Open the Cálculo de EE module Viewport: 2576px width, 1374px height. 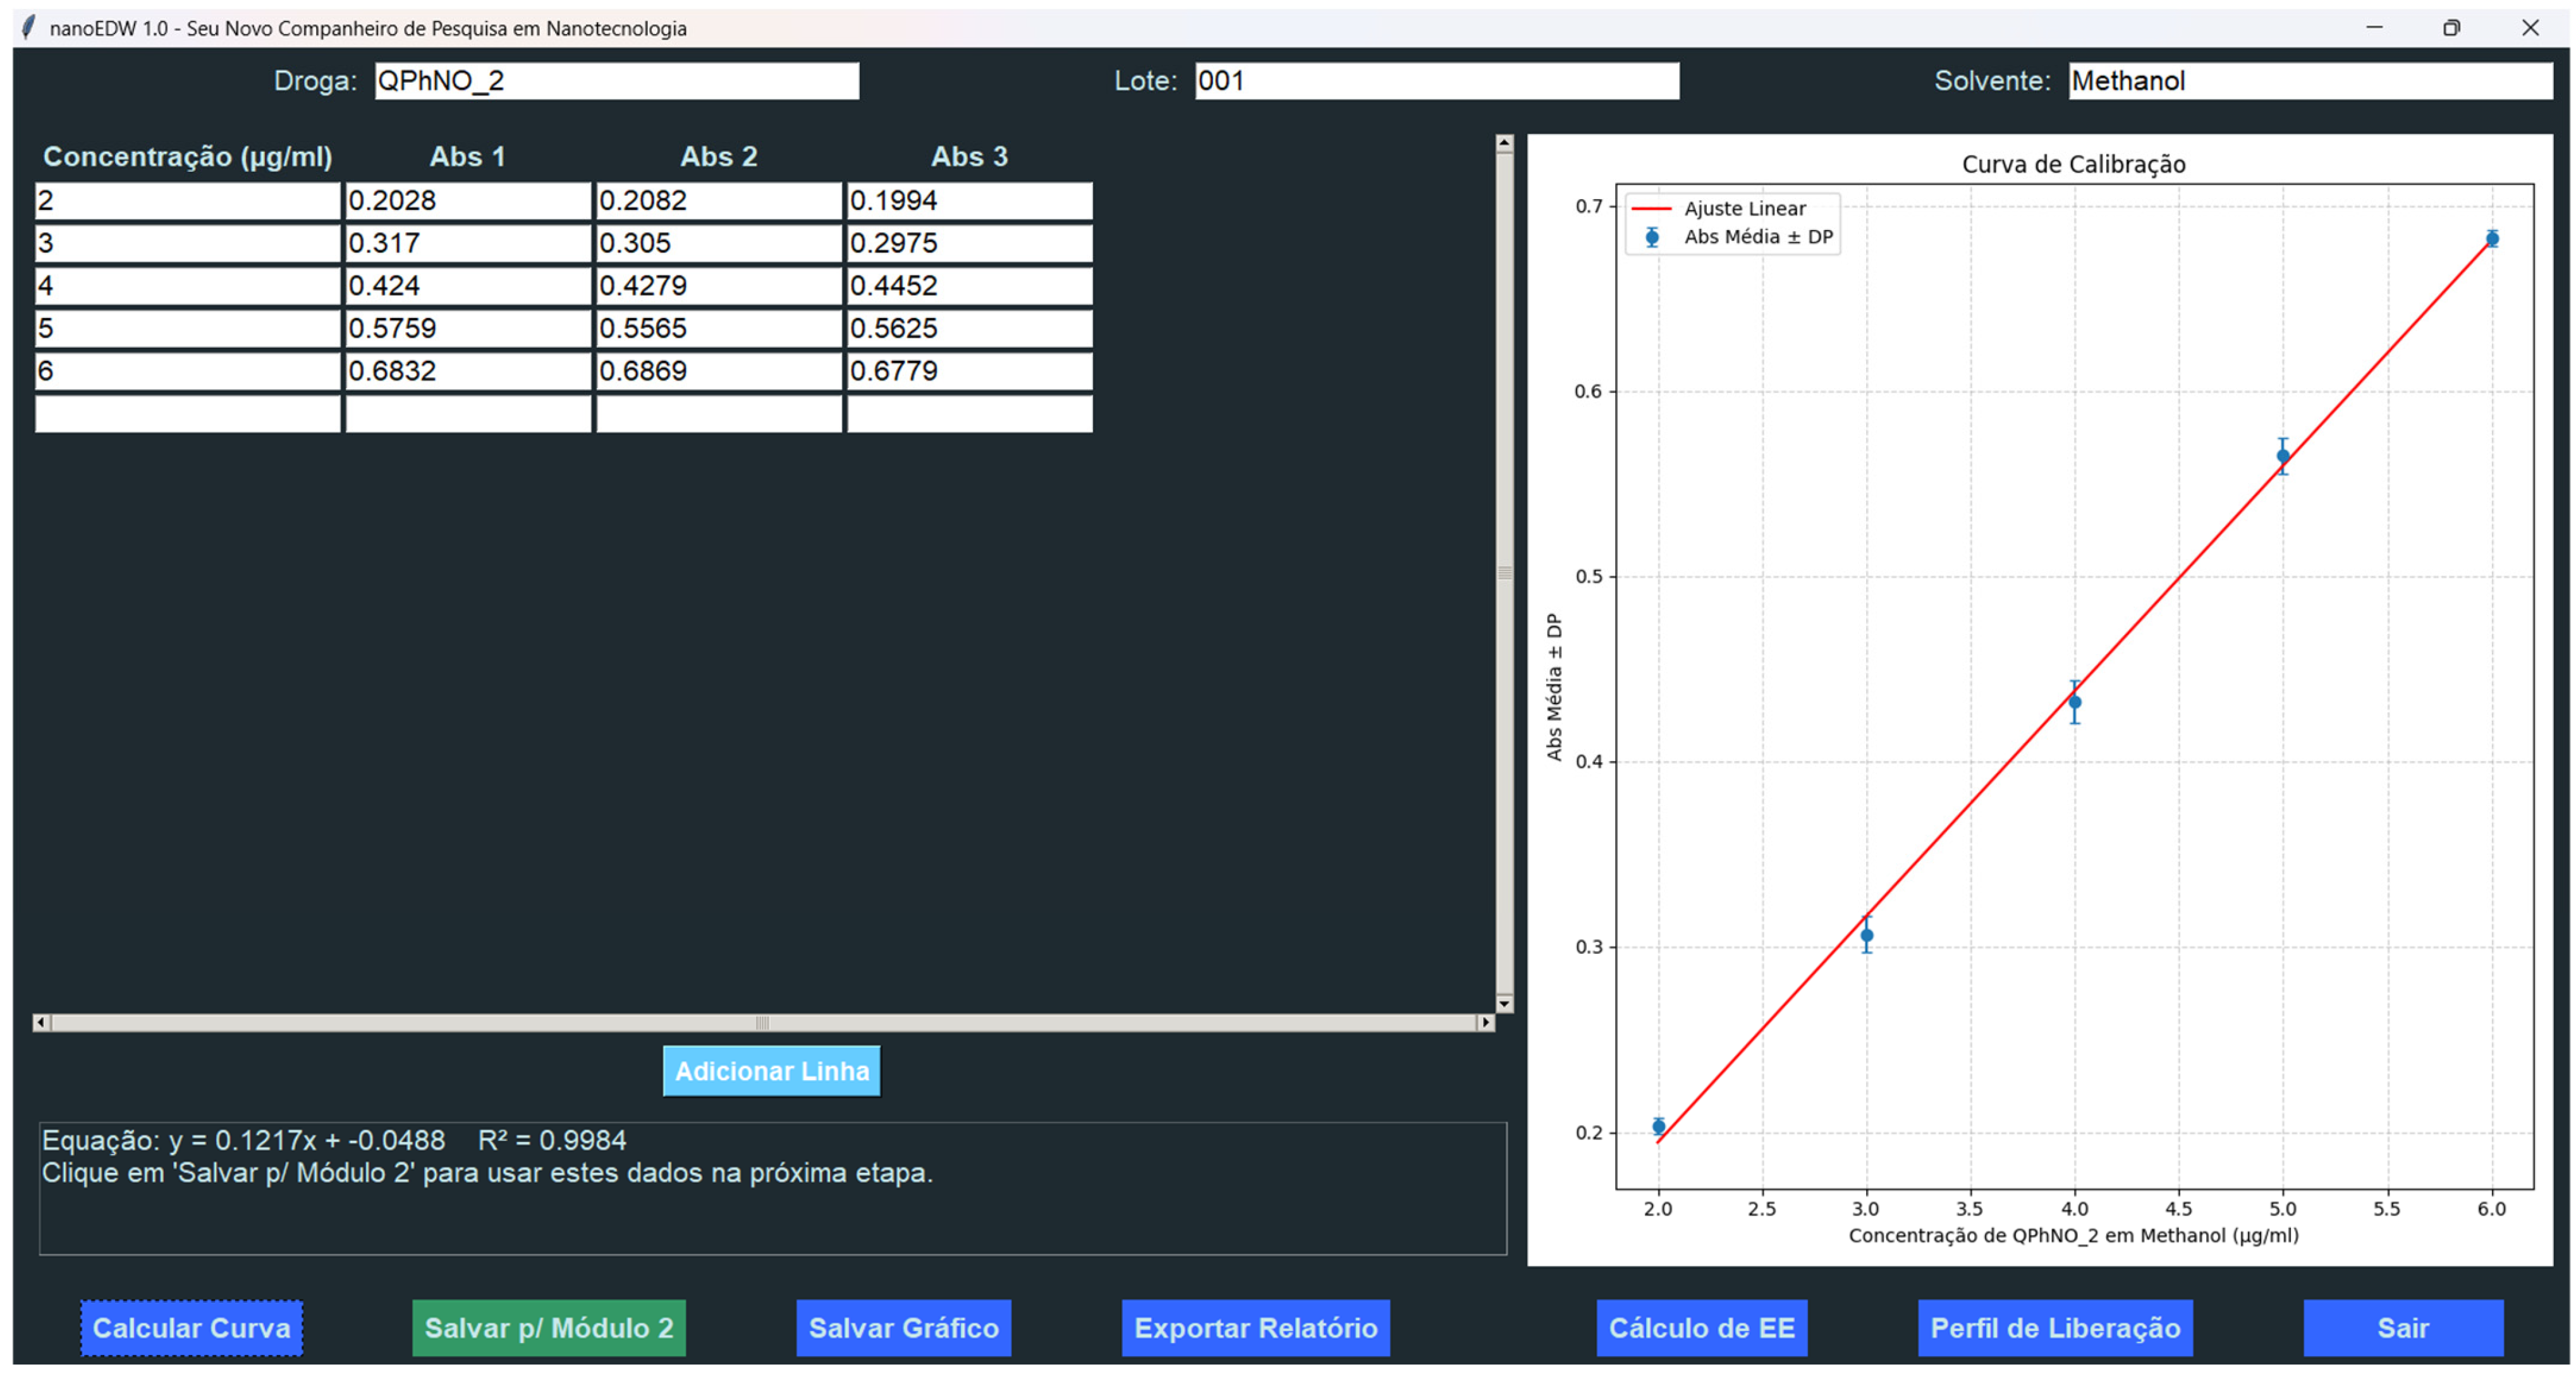click(x=1701, y=1328)
